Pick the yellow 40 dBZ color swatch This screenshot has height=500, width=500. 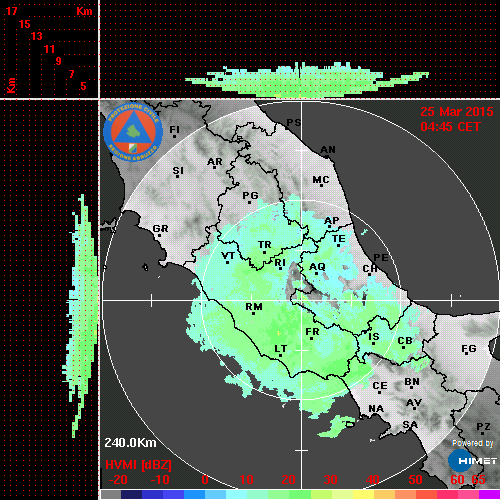click(363, 494)
